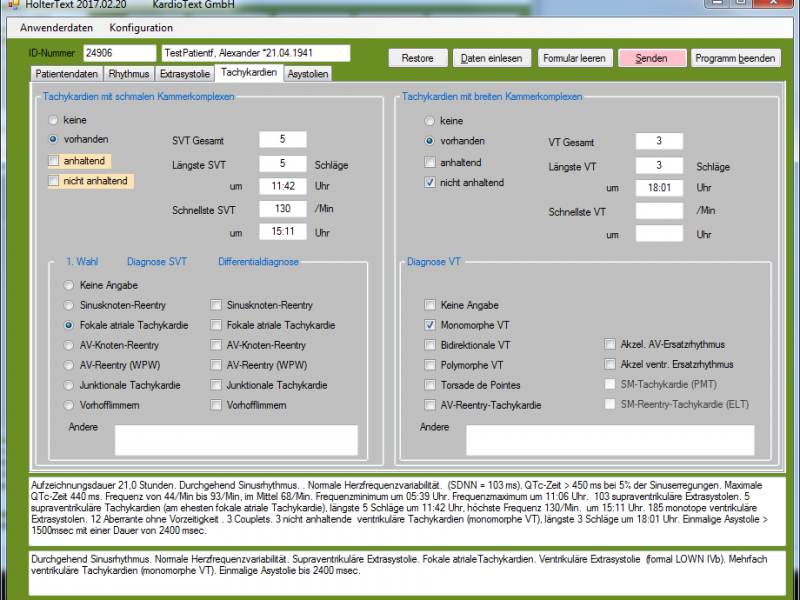Check Akzel. AV-Ersatzrhythmus
The height and width of the screenshot is (600, 800).
coord(610,344)
